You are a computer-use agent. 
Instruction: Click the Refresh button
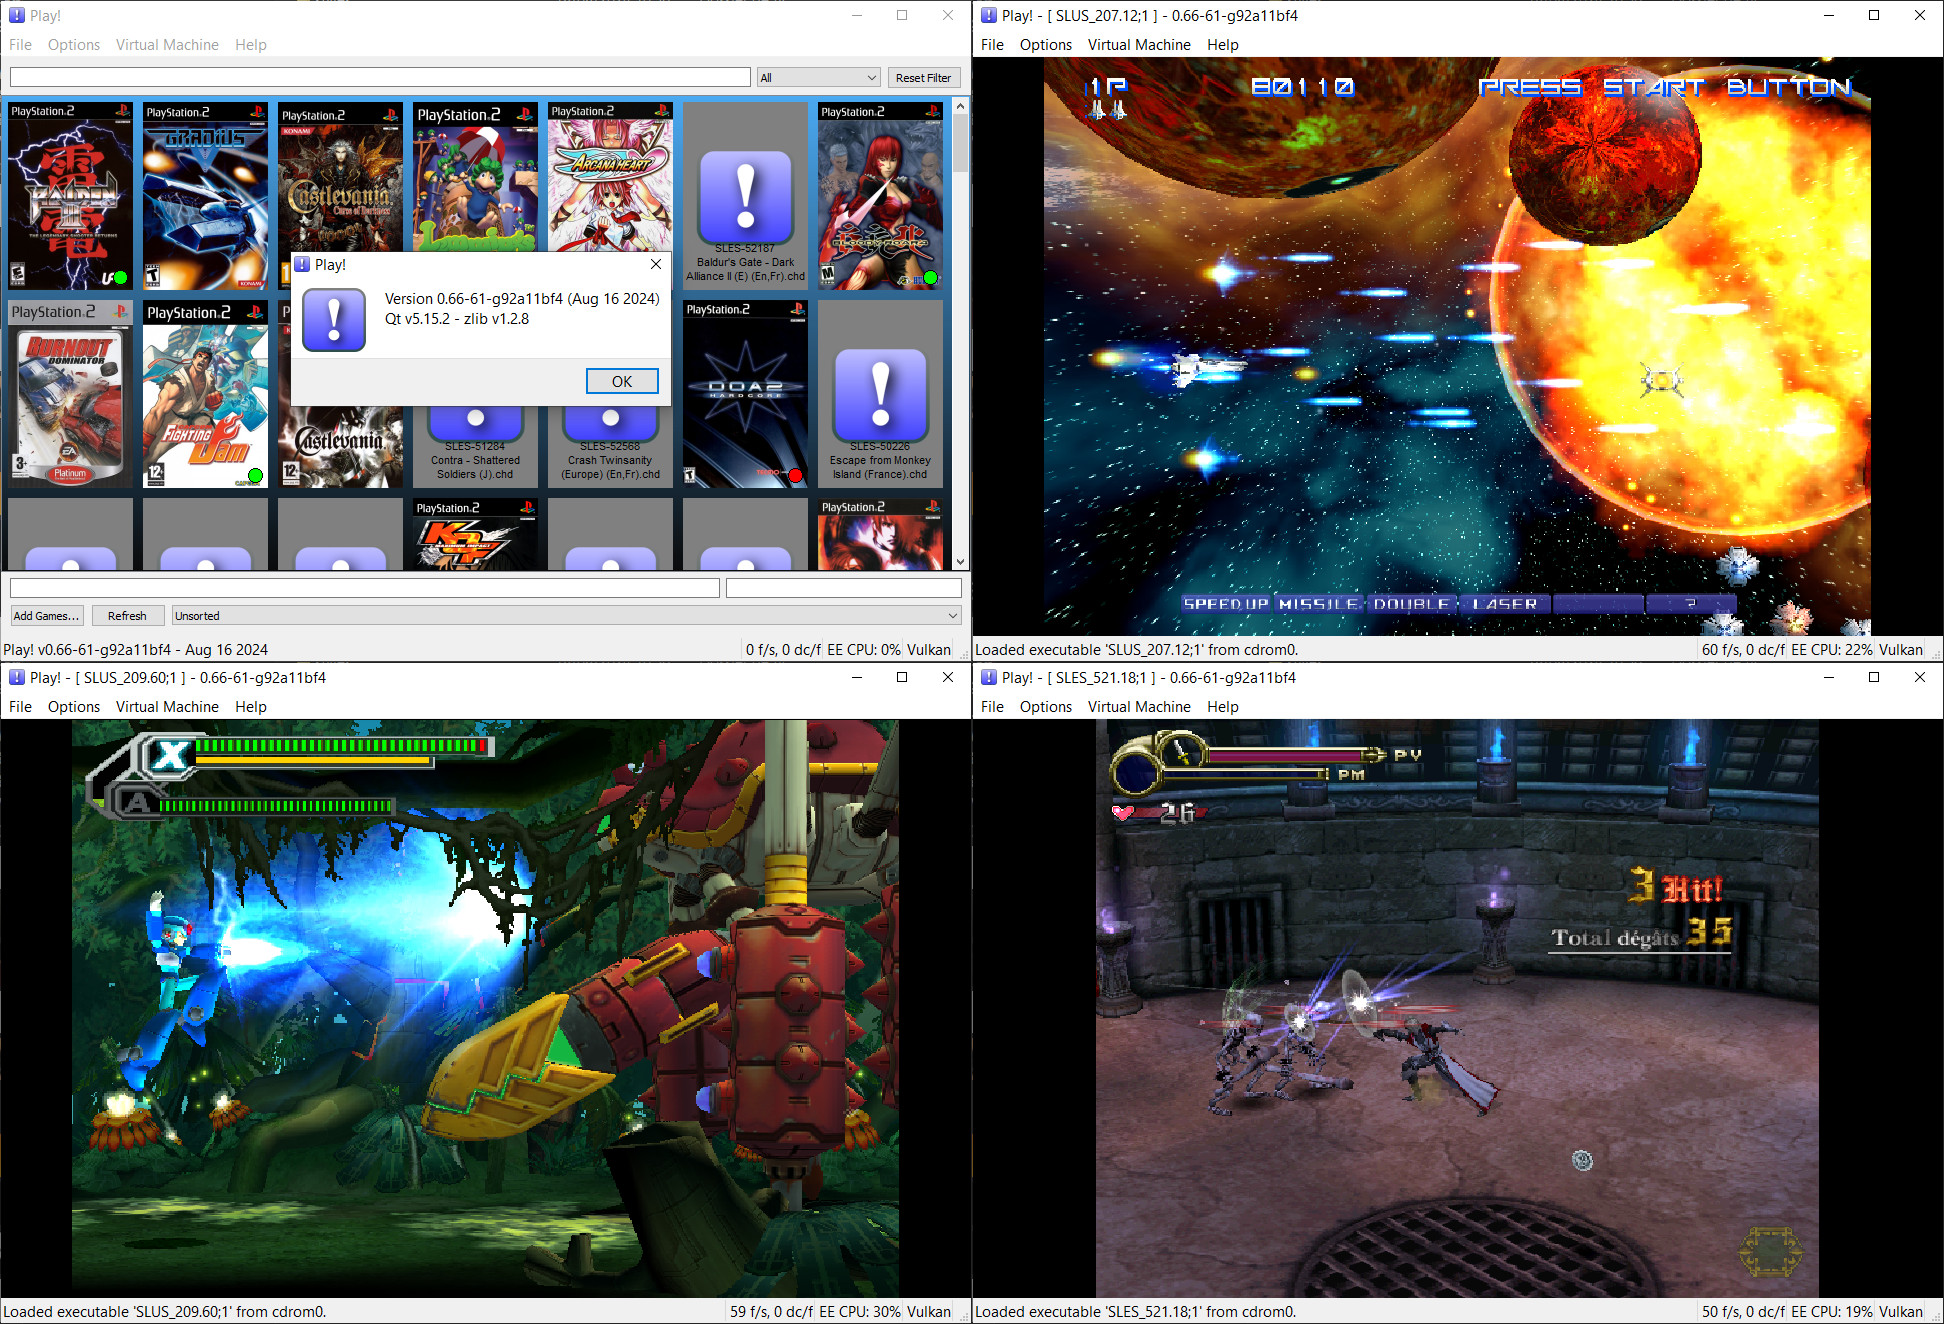[127, 615]
